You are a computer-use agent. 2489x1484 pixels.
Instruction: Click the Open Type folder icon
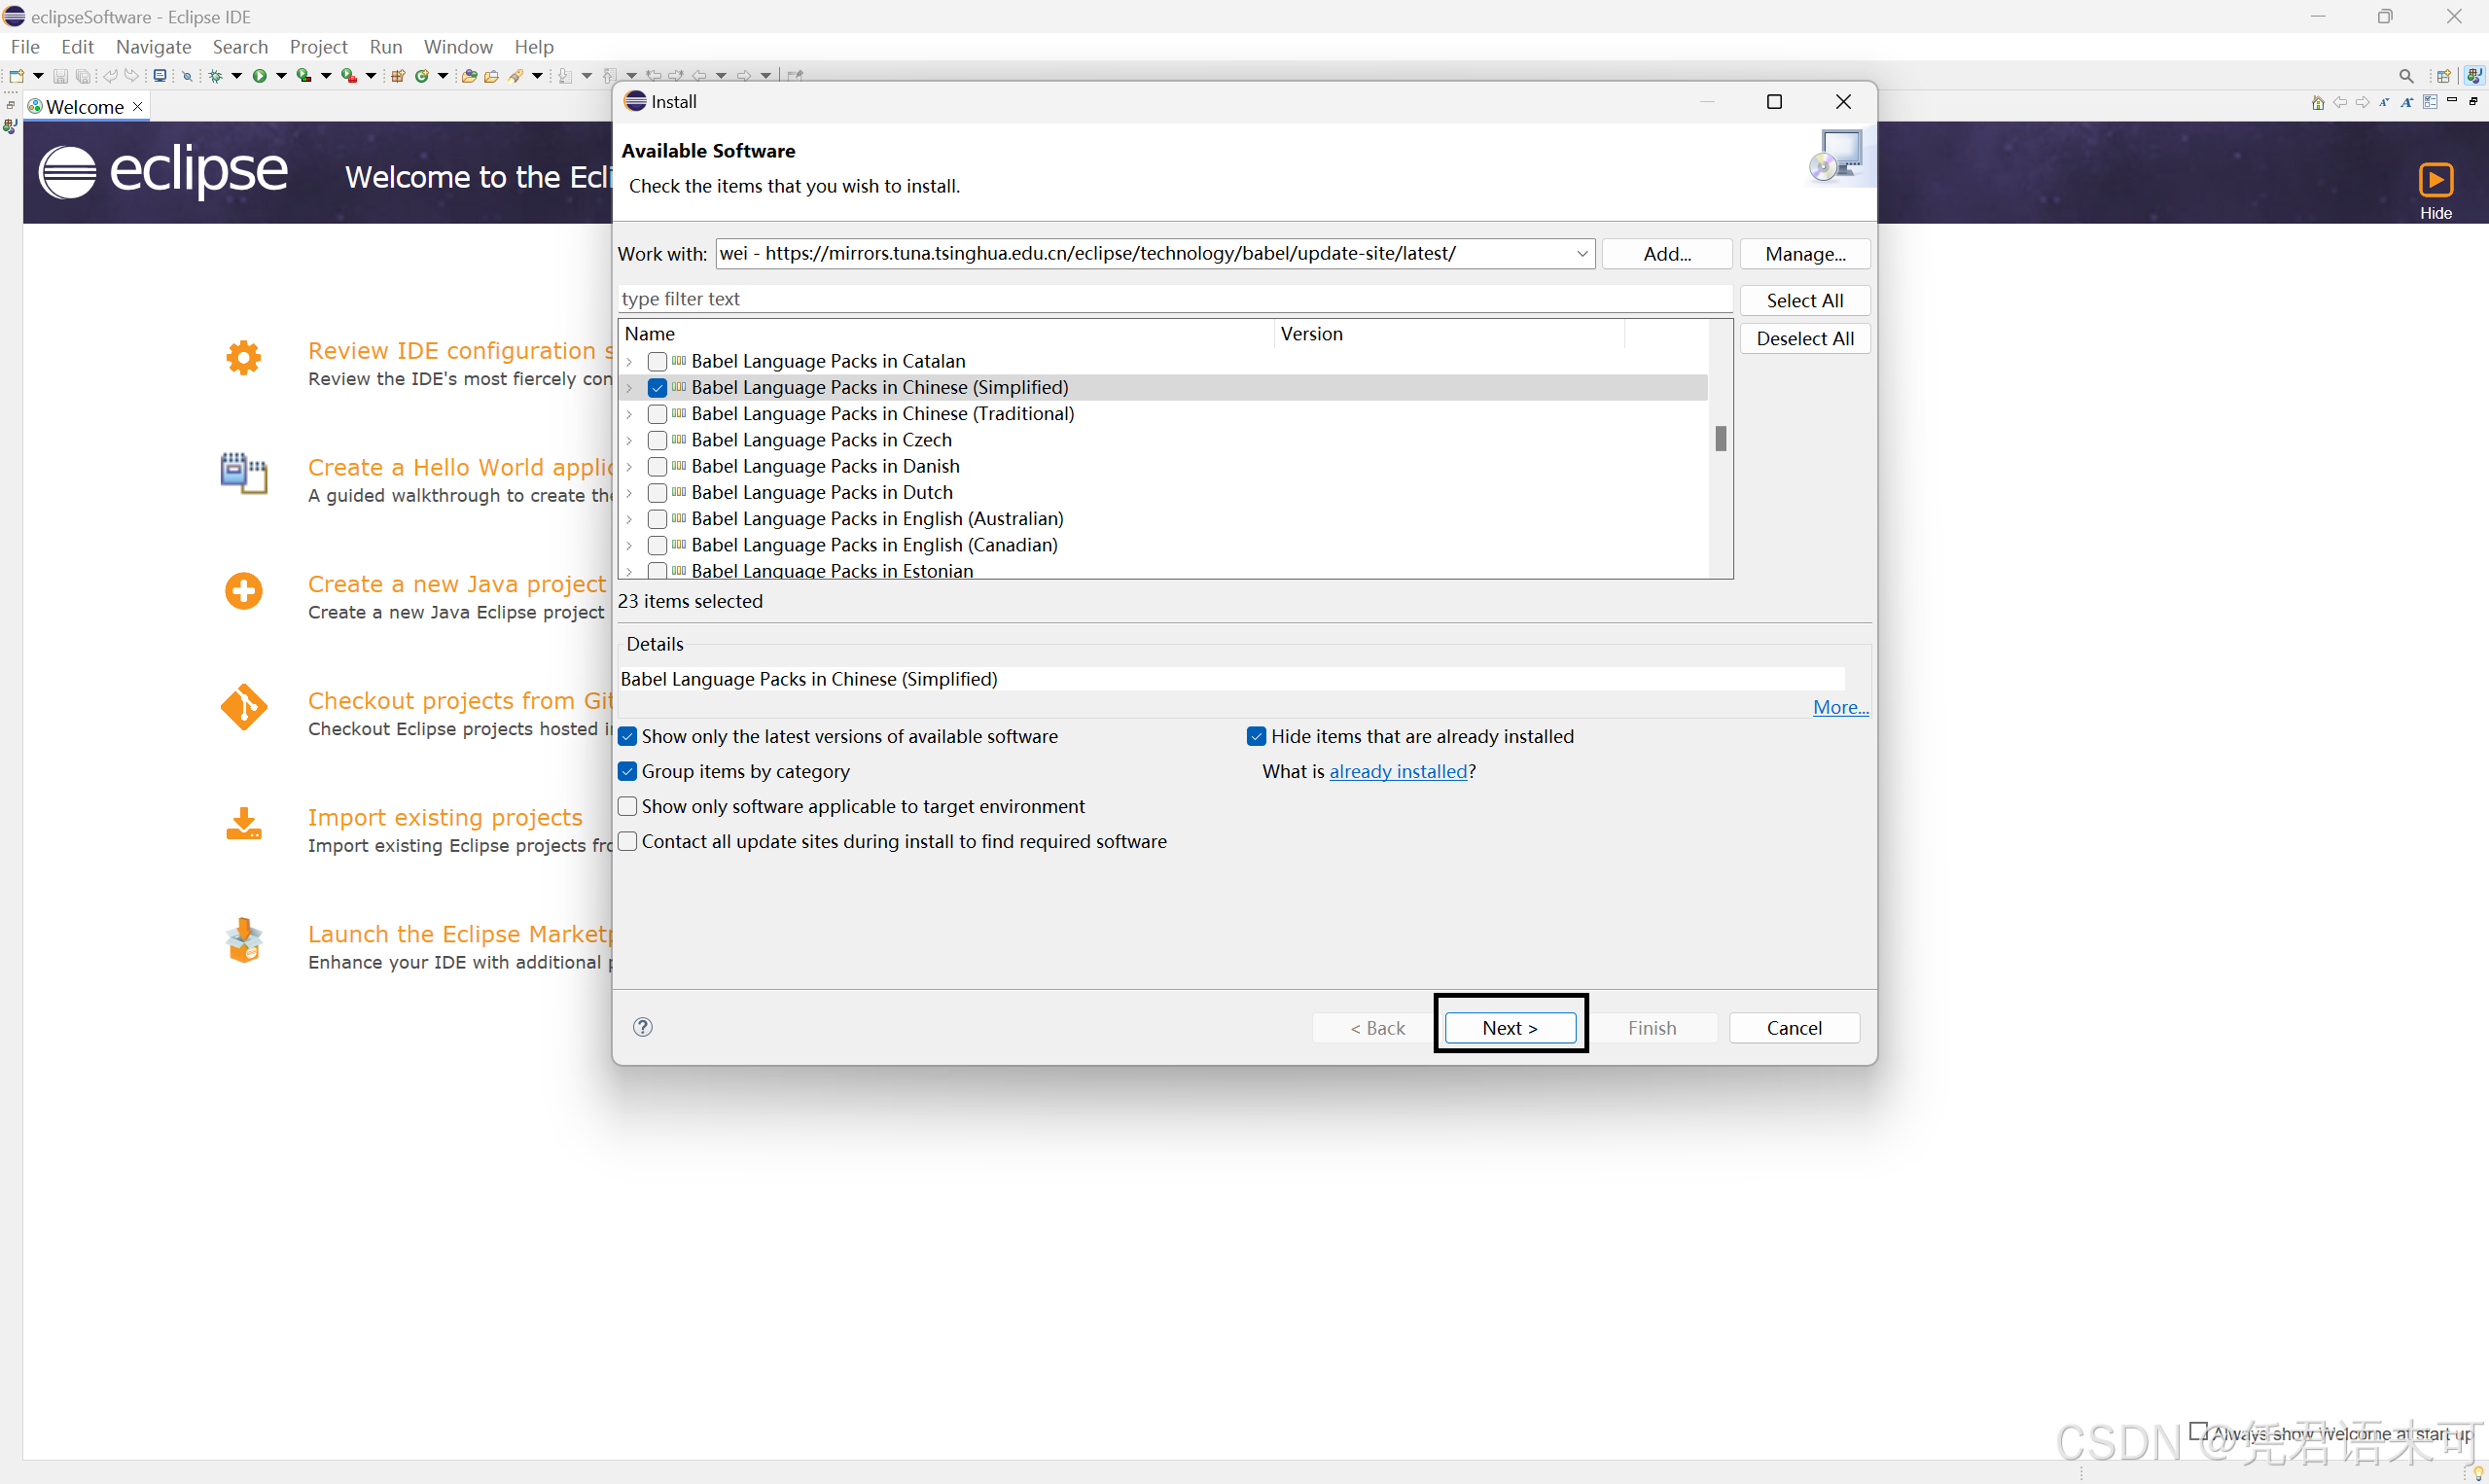pos(469,75)
